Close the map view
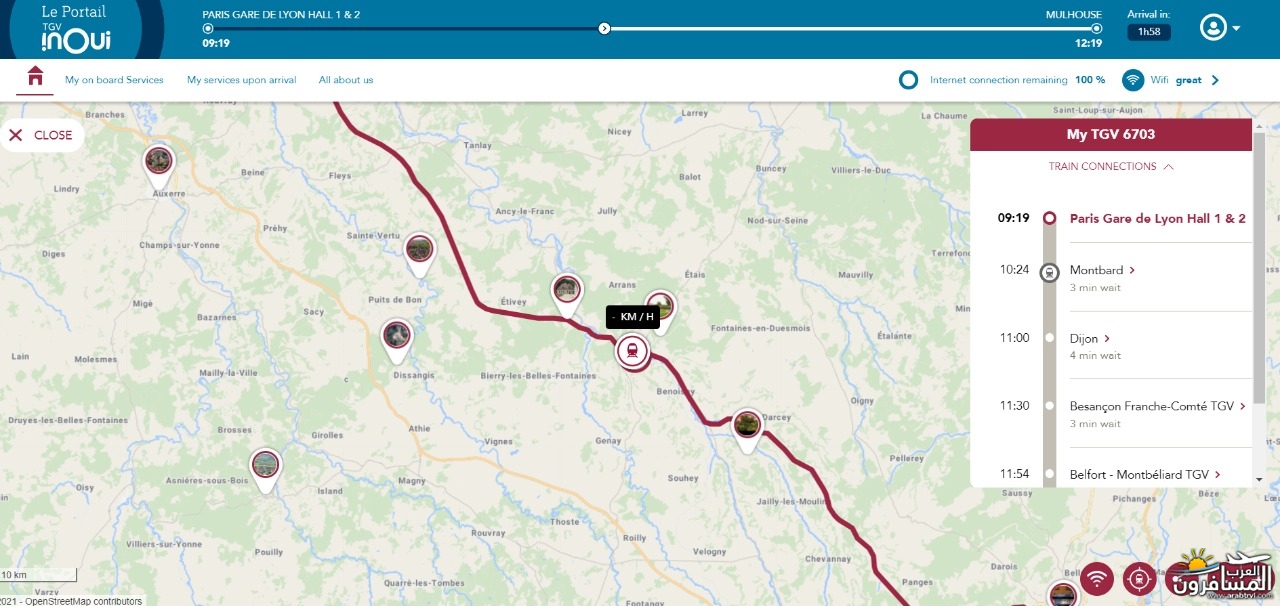 point(41,135)
